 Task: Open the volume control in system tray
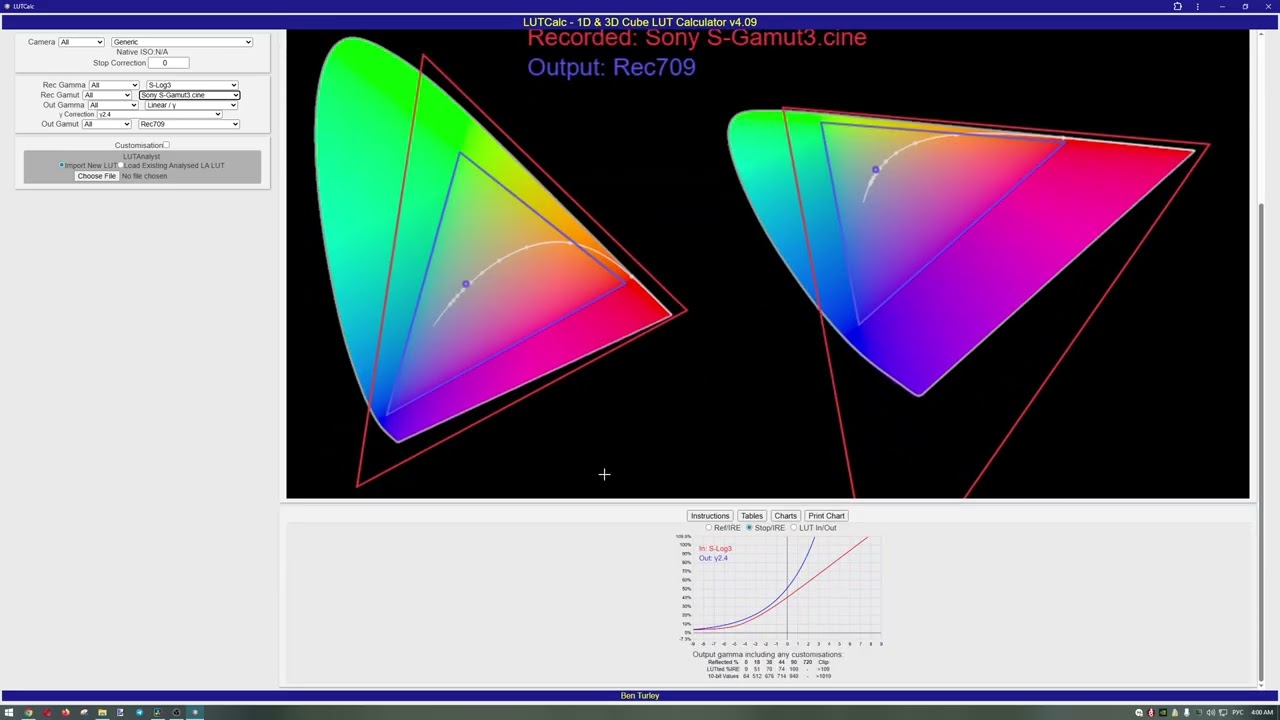point(1210,713)
